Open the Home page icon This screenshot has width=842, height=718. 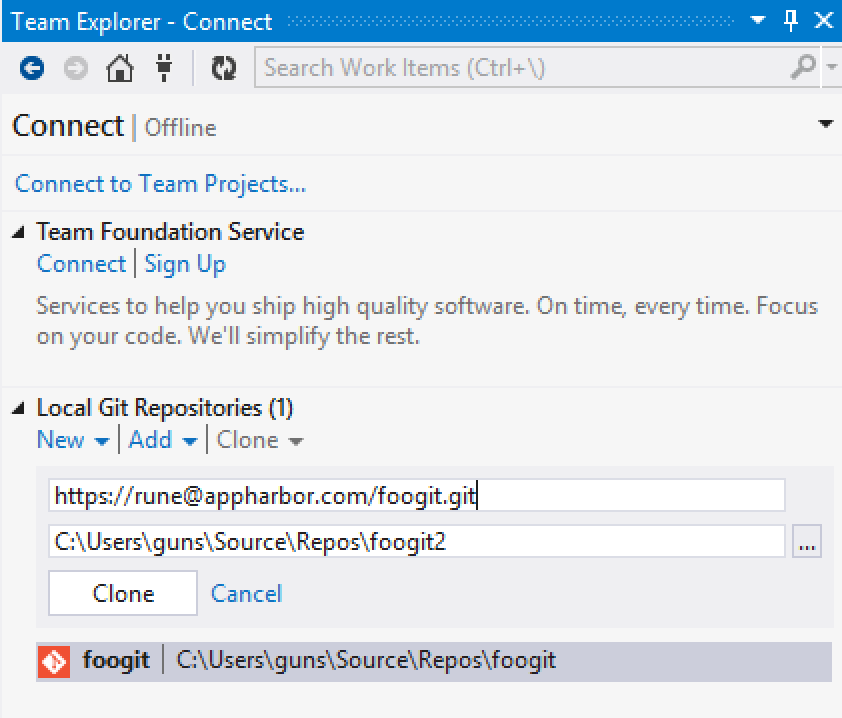click(120, 68)
